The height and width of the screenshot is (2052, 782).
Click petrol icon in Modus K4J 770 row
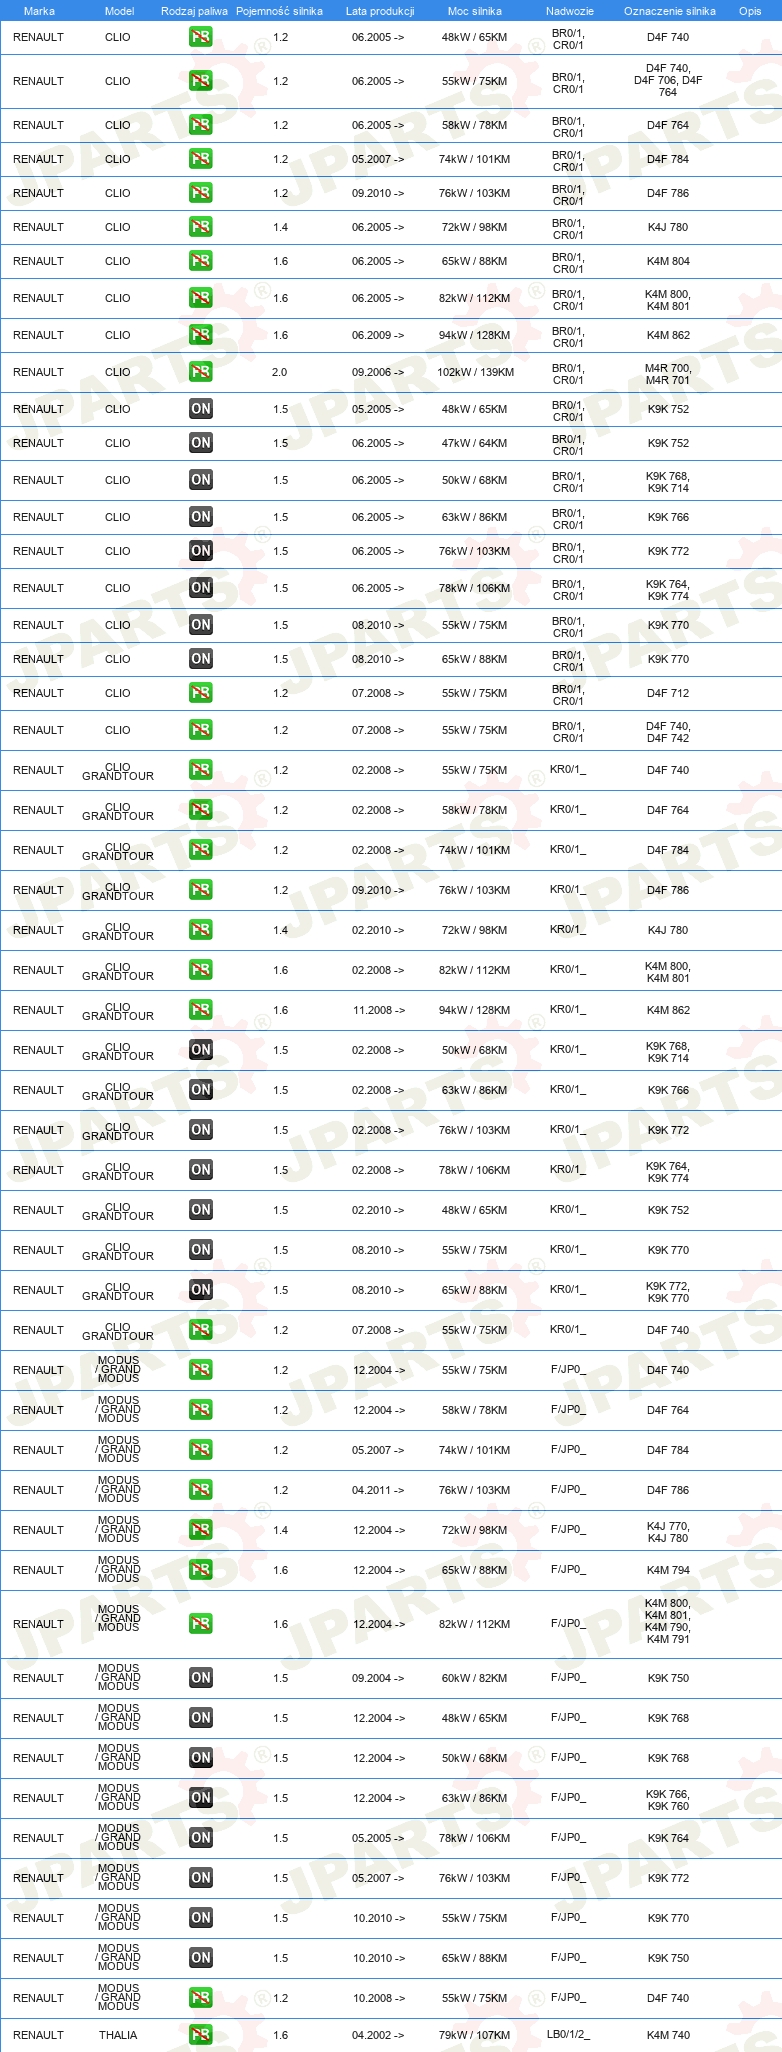201,1530
